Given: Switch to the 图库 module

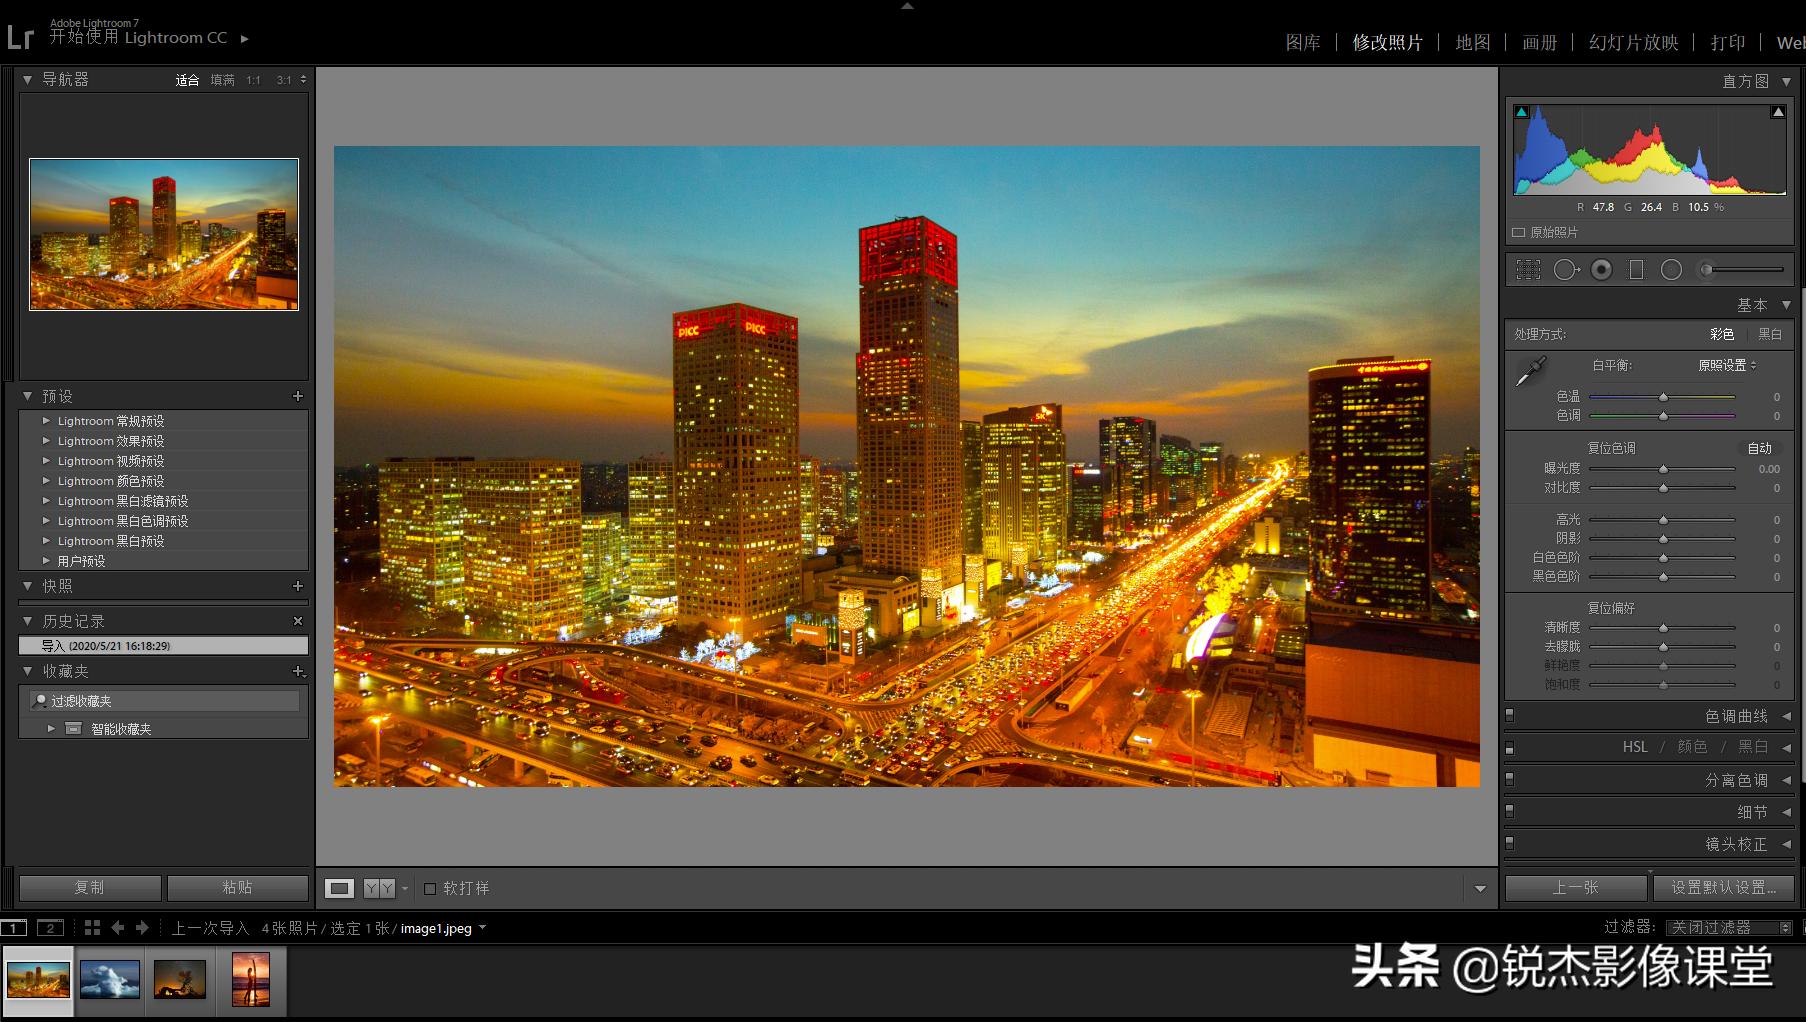Looking at the screenshot, I should [x=1303, y=43].
